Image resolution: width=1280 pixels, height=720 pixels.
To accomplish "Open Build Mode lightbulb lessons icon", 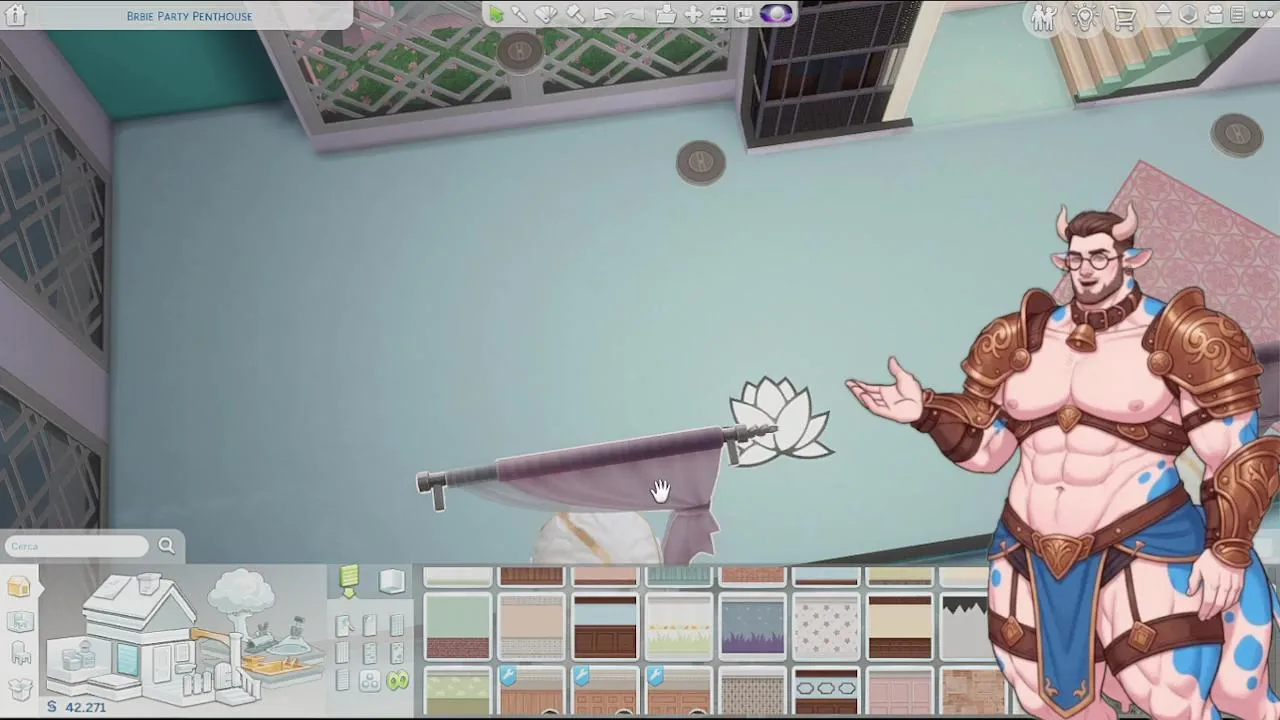I will click(x=1085, y=17).
